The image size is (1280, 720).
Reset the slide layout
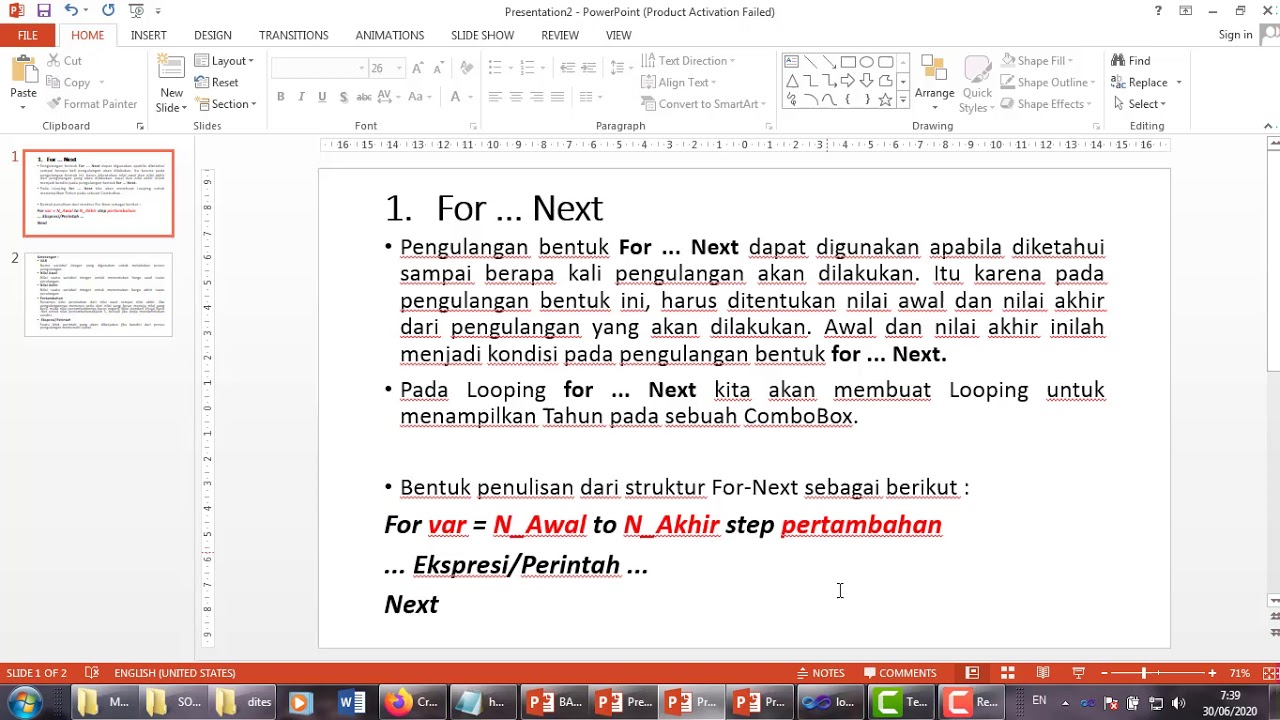(216, 82)
